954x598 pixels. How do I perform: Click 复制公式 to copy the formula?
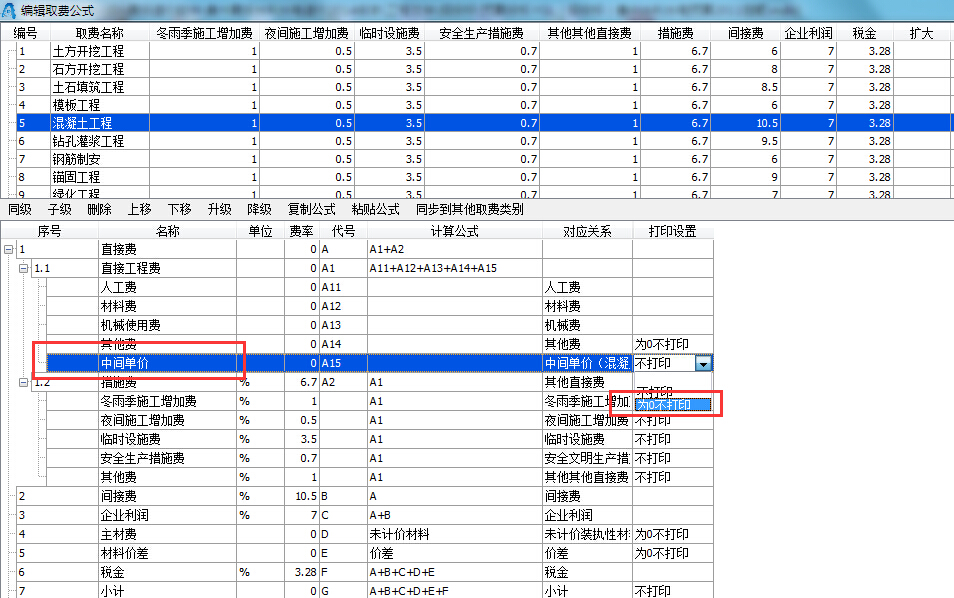[x=311, y=210]
